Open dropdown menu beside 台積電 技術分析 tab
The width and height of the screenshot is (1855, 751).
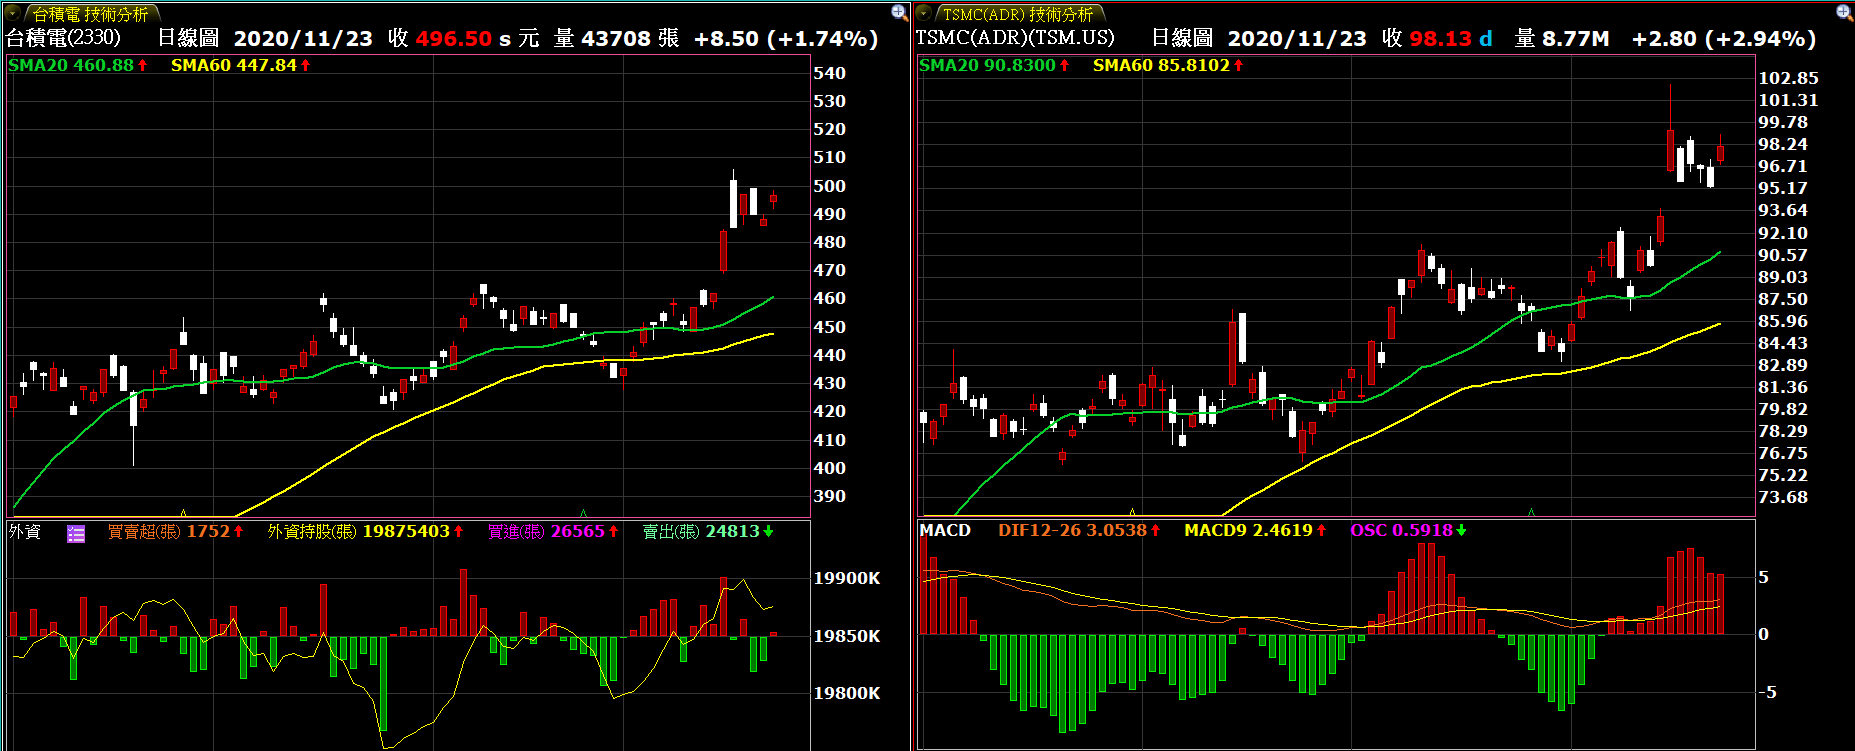coord(13,14)
